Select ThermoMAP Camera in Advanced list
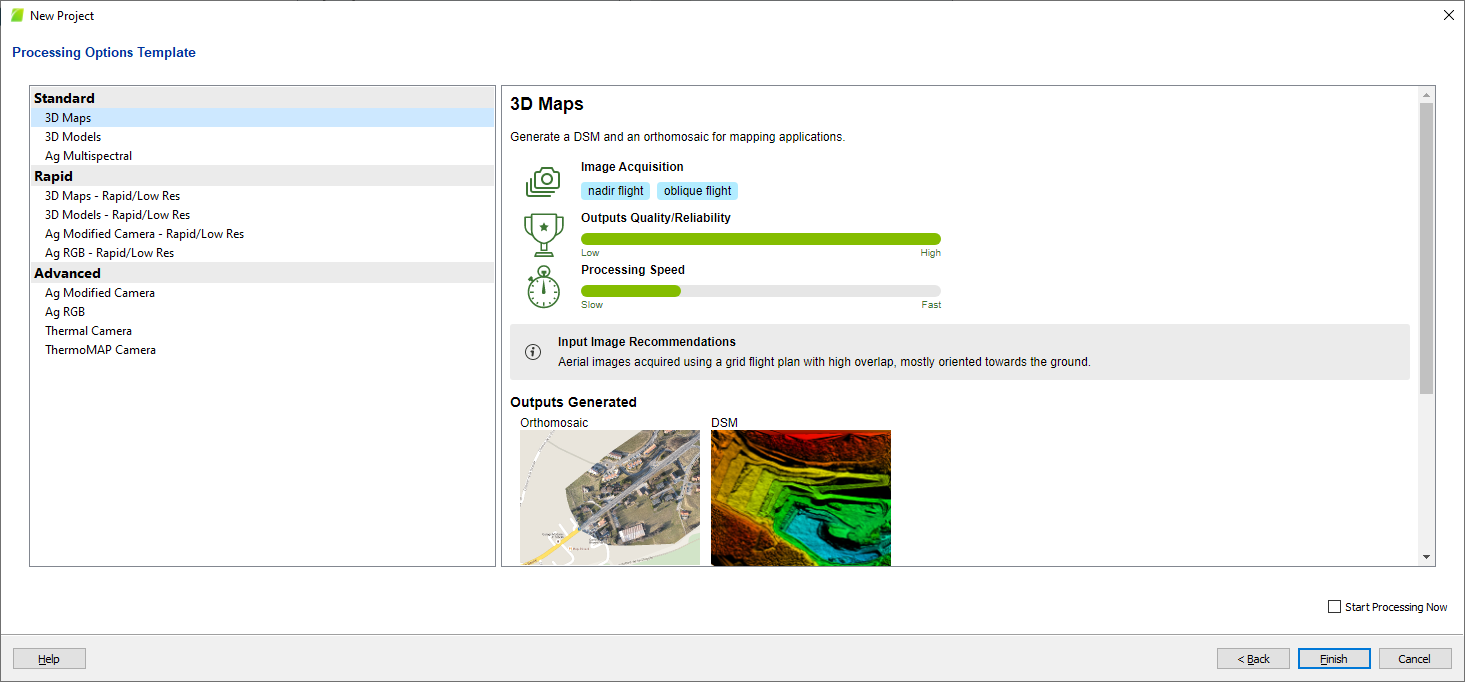The image size is (1465, 682). [x=100, y=350]
